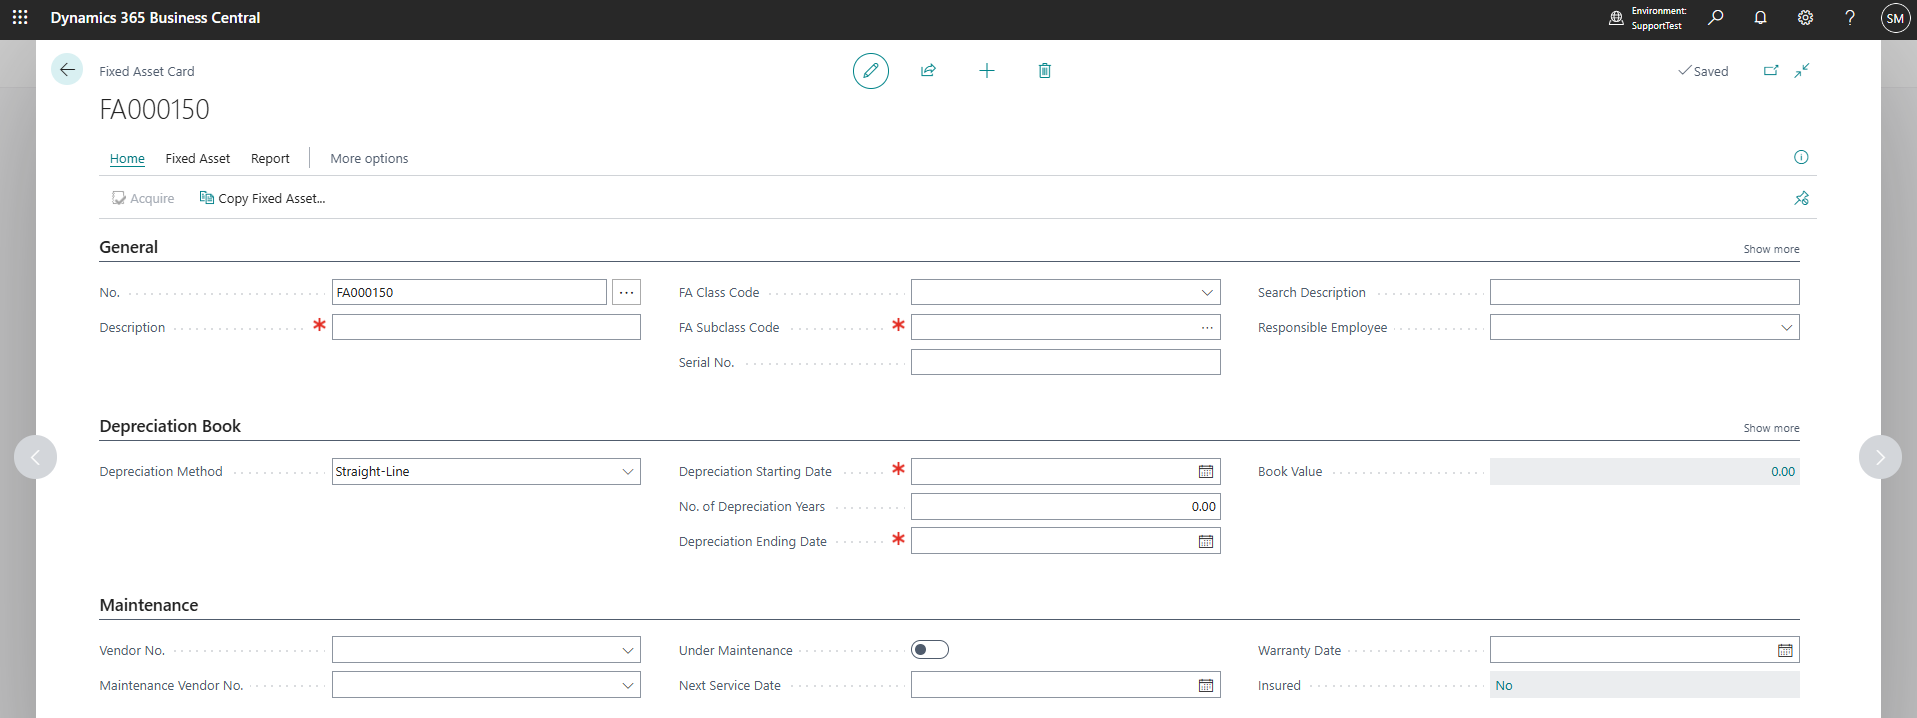Open the help question mark
The image size is (1917, 718).
pos(1850,18)
